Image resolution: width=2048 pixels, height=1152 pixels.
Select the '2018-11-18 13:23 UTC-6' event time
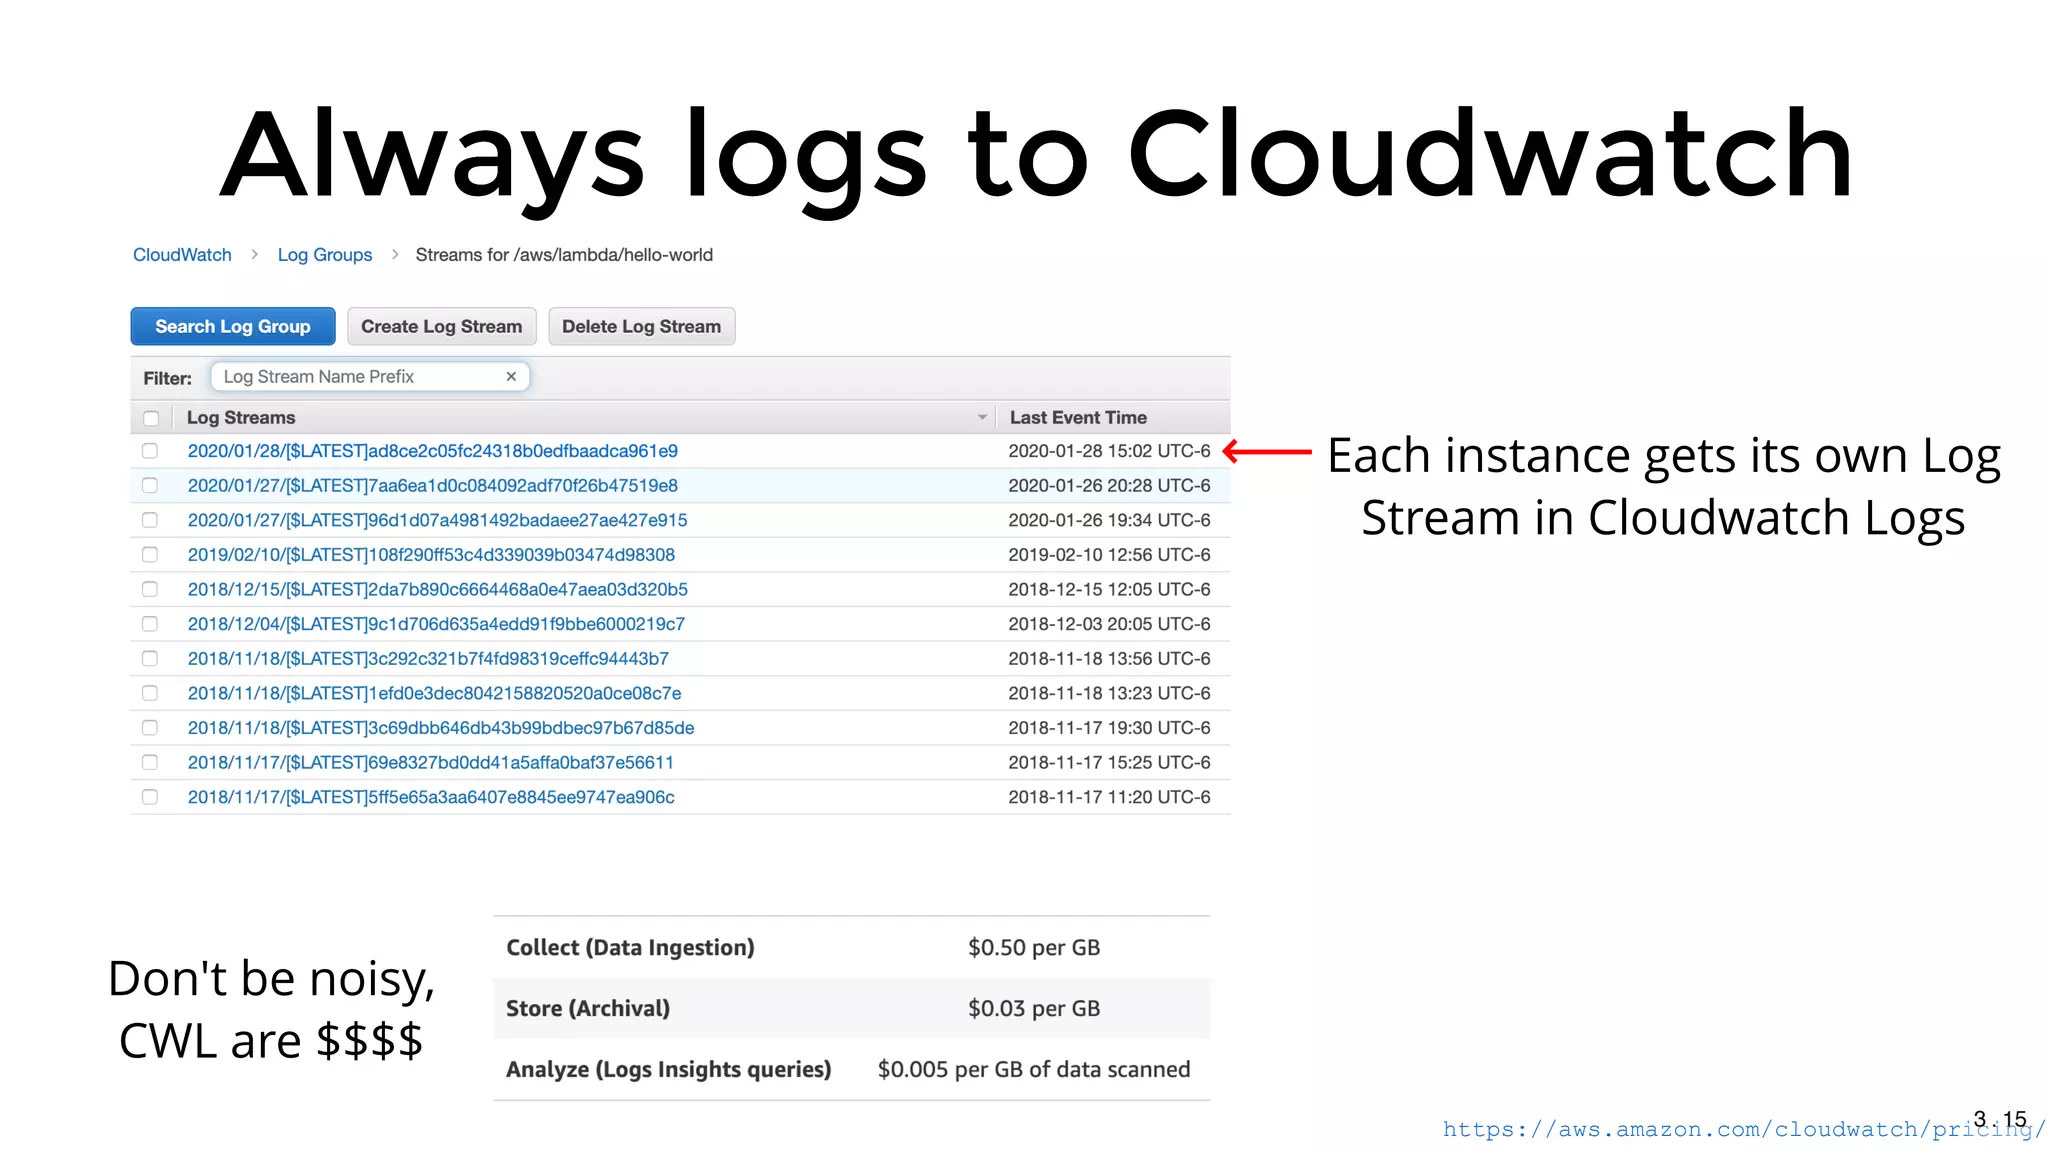click(x=1109, y=693)
